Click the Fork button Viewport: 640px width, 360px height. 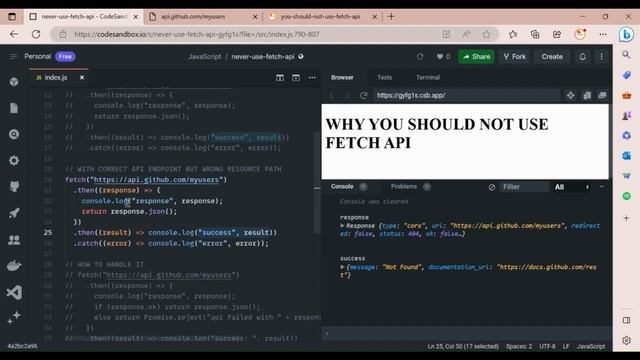pos(515,57)
